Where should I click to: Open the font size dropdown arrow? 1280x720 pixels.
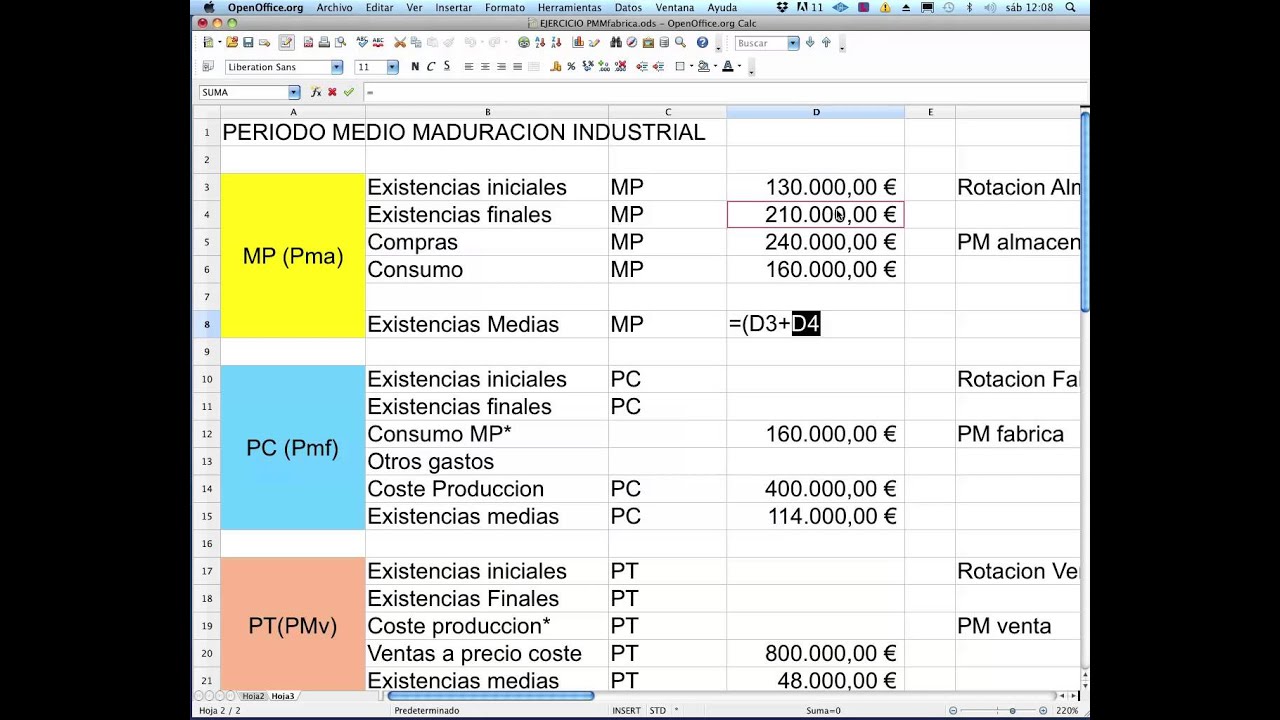[392, 67]
